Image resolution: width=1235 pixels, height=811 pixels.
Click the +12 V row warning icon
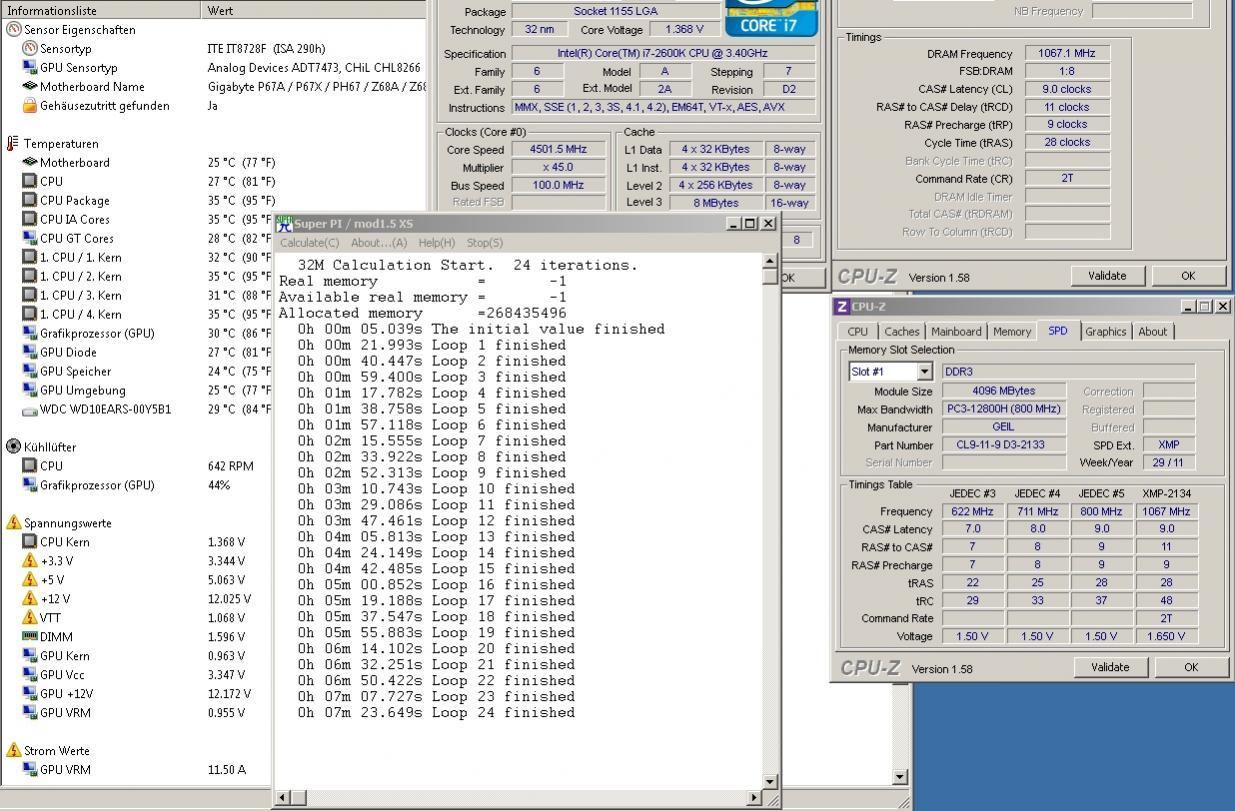tap(30, 599)
